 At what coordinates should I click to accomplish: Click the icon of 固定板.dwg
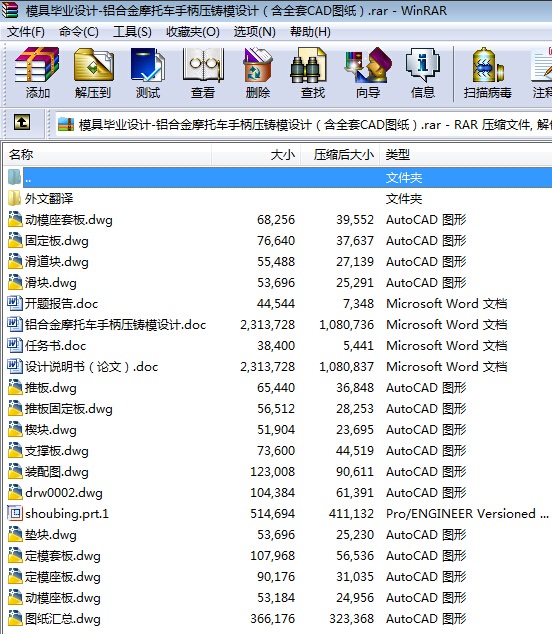[15, 241]
